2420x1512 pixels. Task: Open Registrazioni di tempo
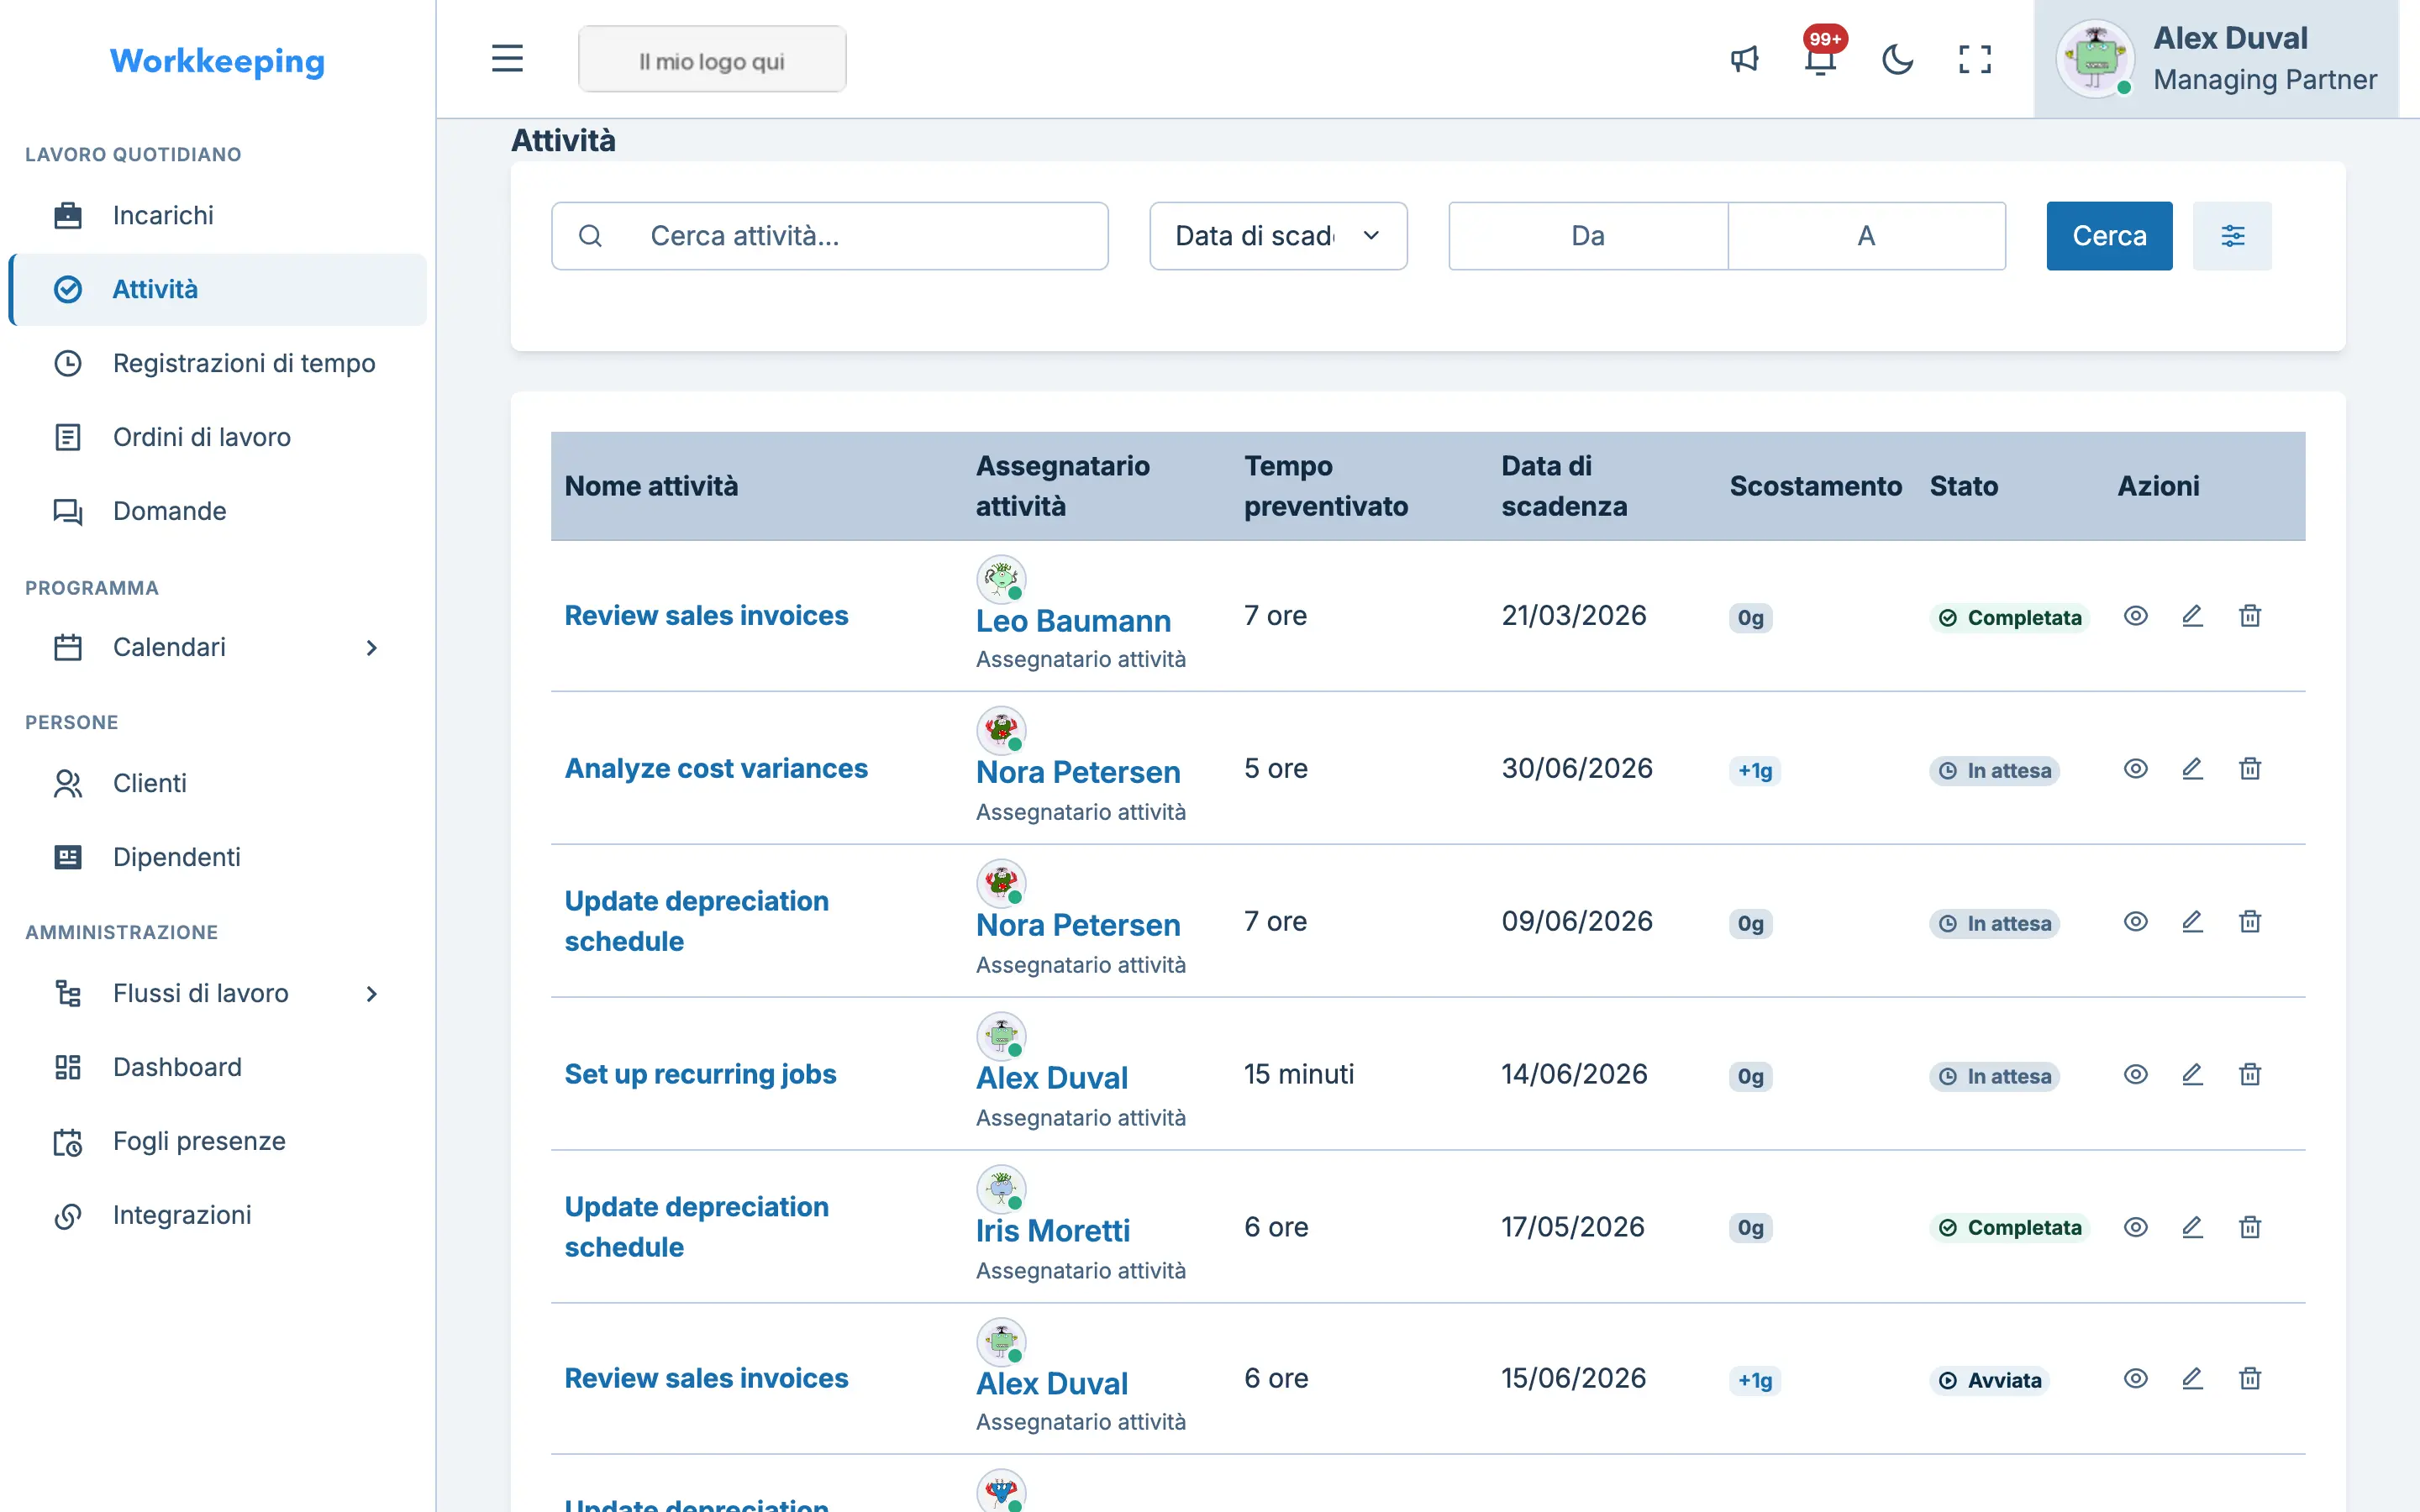(x=217, y=363)
